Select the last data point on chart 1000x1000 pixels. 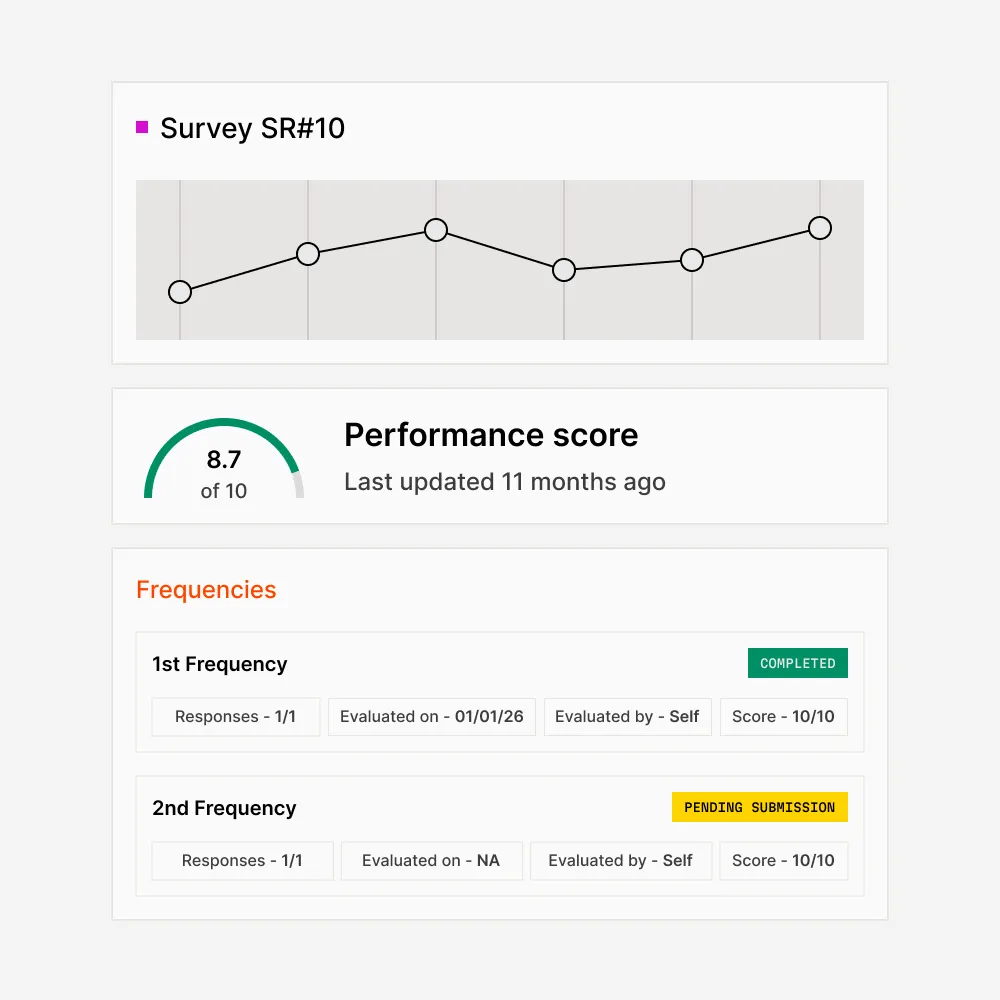tap(820, 228)
